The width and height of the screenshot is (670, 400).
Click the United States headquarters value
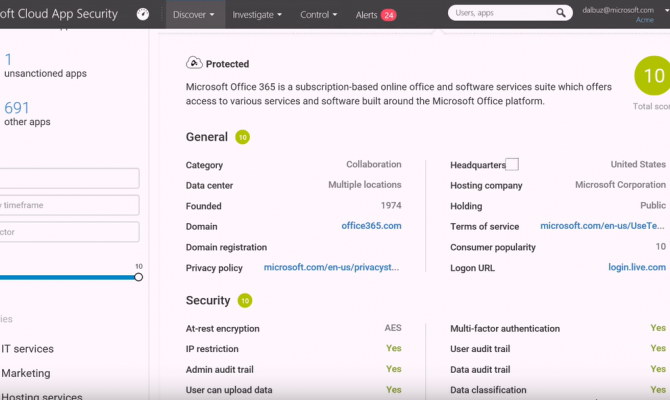pyautogui.click(x=638, y=164)
